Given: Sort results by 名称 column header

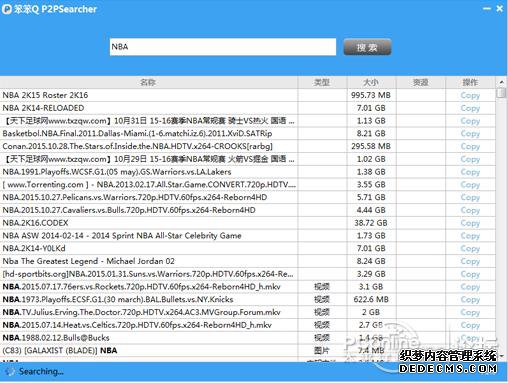Looking at the screenshot, I should click(149, 82).
